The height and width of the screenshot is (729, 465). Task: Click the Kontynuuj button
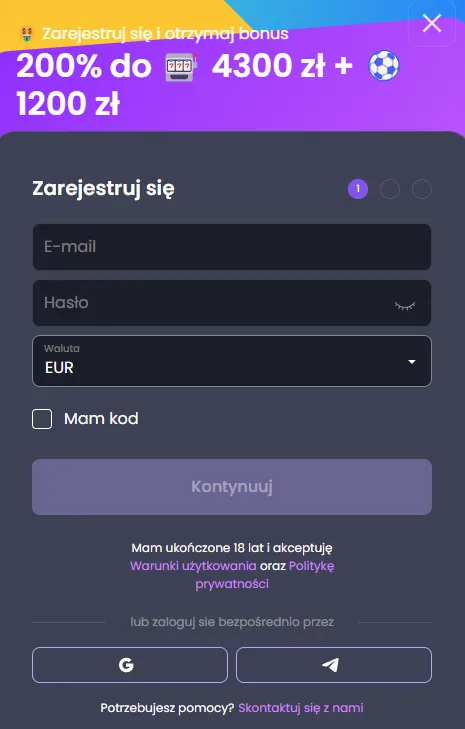[232, 487]
